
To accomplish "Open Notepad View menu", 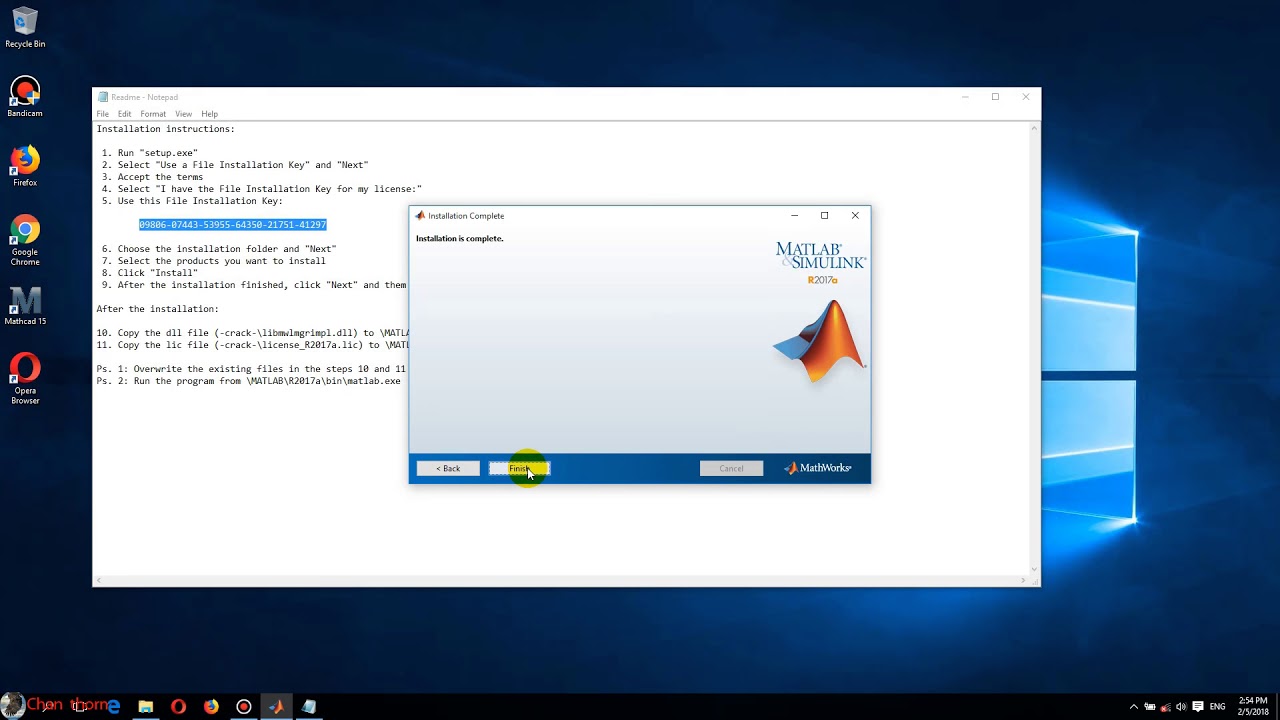I will (183, 114).
